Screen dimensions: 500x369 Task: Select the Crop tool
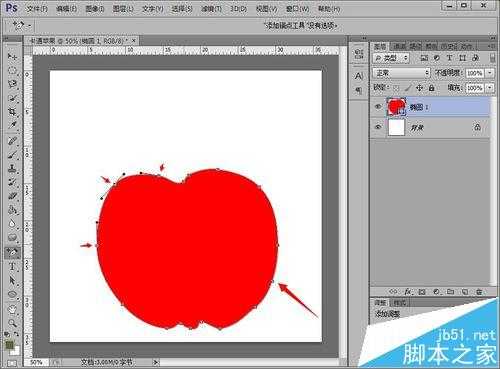[12, 111]
